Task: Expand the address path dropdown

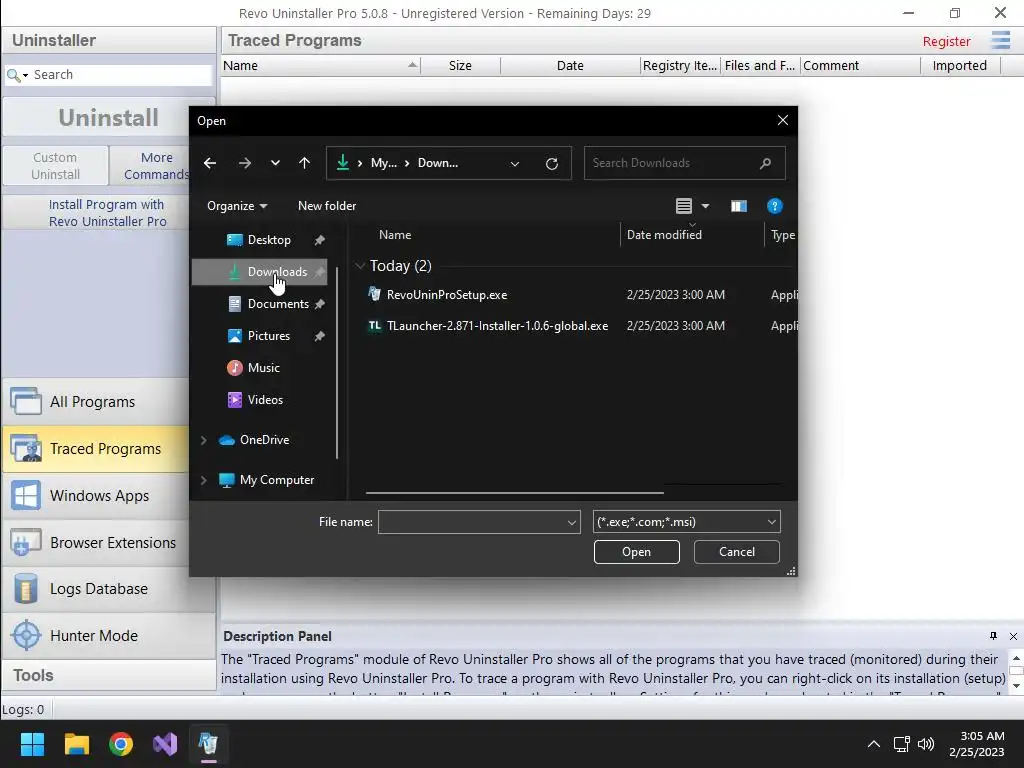Action: pos(515,164)
